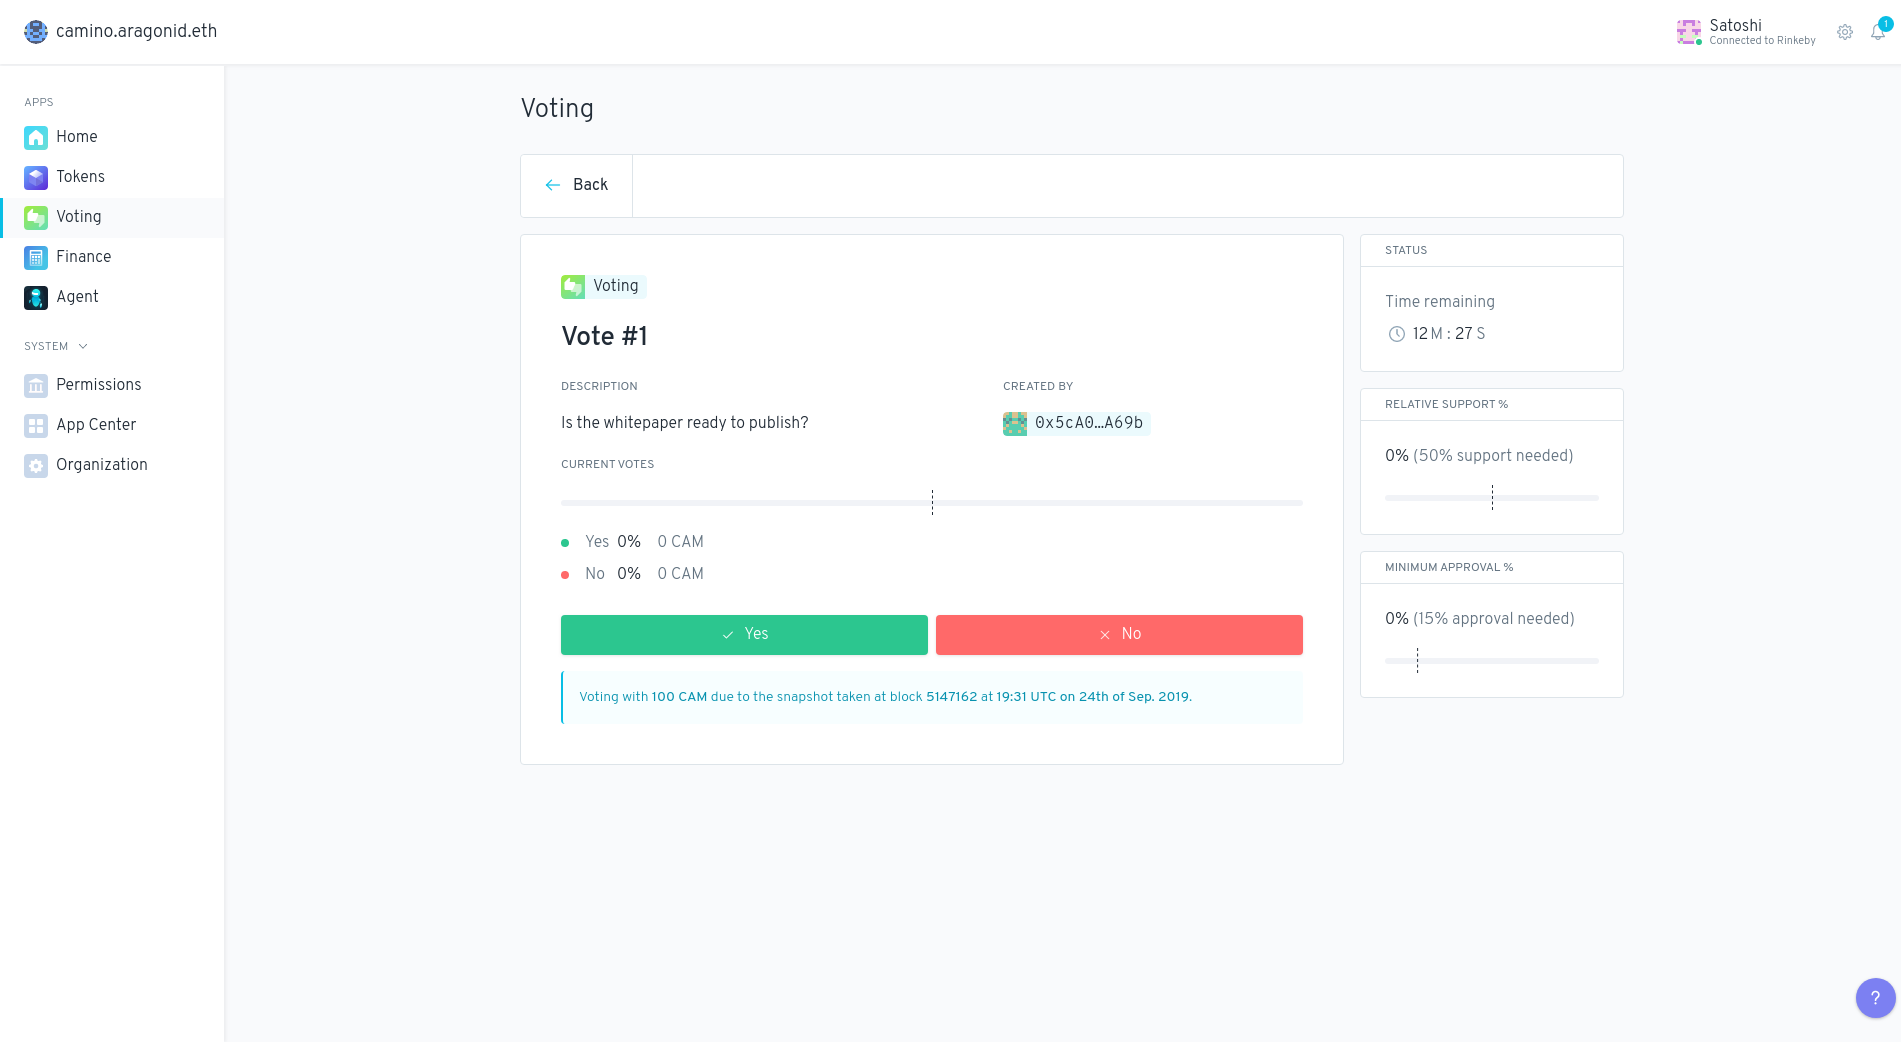Click the current votes progress bar
This screenshot has height=1042, width=1901.
pyautogui.click(x=931, y=502)
